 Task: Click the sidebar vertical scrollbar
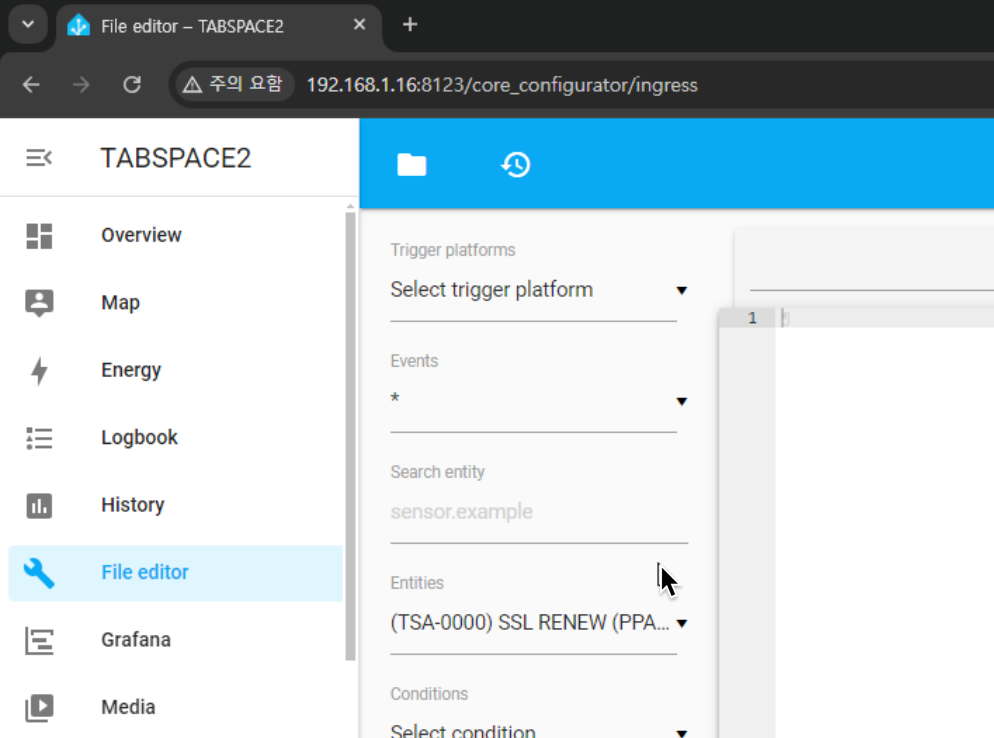351,436
